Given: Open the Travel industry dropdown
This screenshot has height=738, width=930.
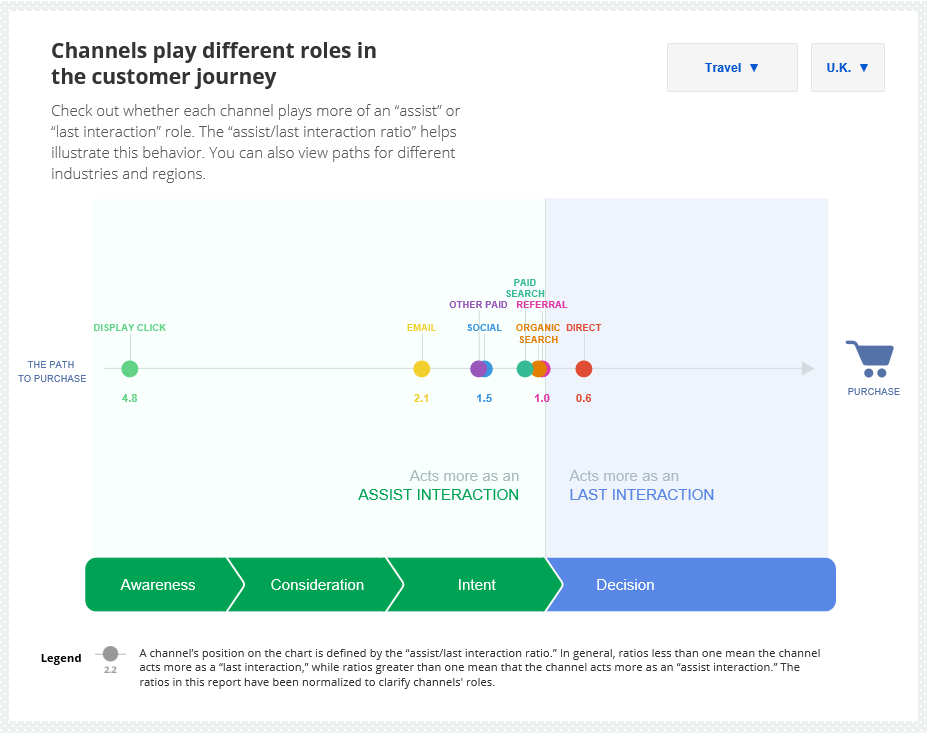Looking at the screenshot, I should (731, 67).
